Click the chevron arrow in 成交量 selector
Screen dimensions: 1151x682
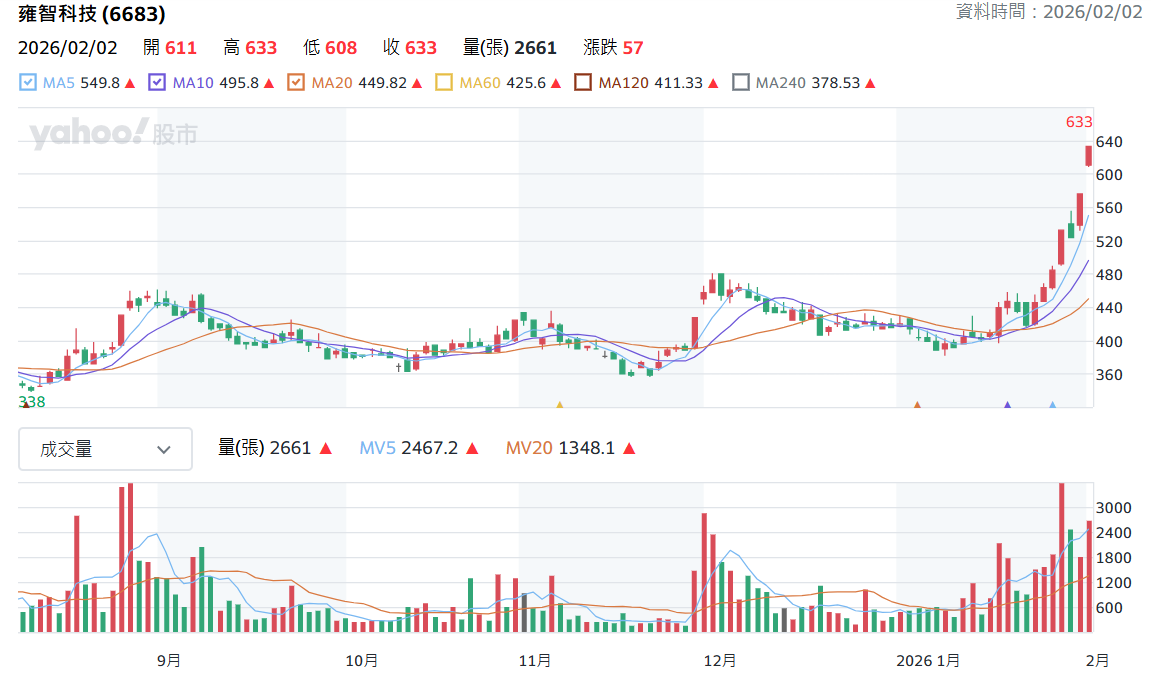click(x=164, y=449)
